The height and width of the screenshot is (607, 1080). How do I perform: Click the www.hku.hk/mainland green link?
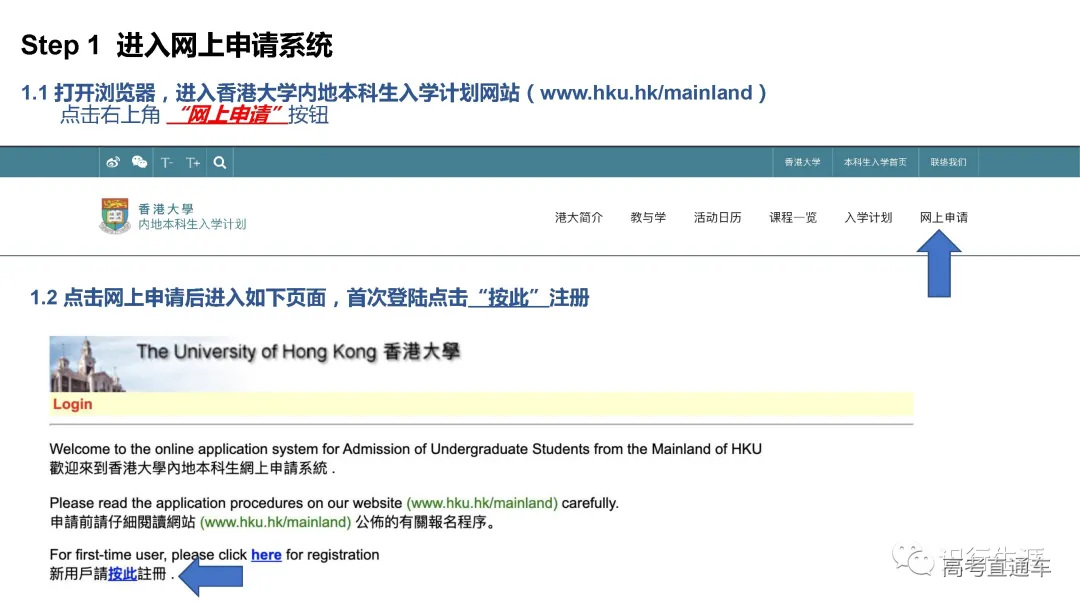482,503
